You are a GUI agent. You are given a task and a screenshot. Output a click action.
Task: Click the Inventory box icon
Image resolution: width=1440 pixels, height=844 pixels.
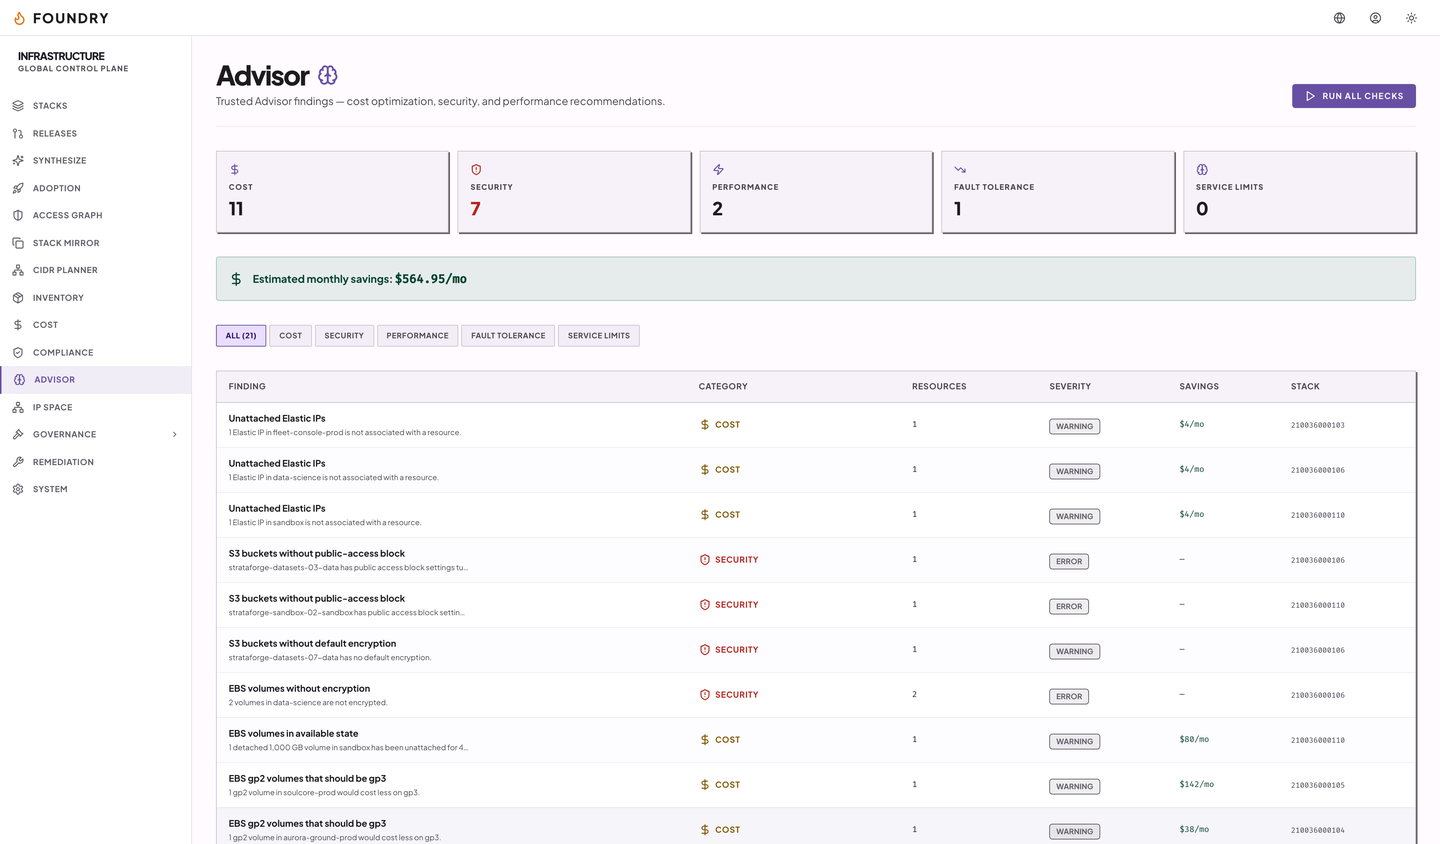click(18, 298)
